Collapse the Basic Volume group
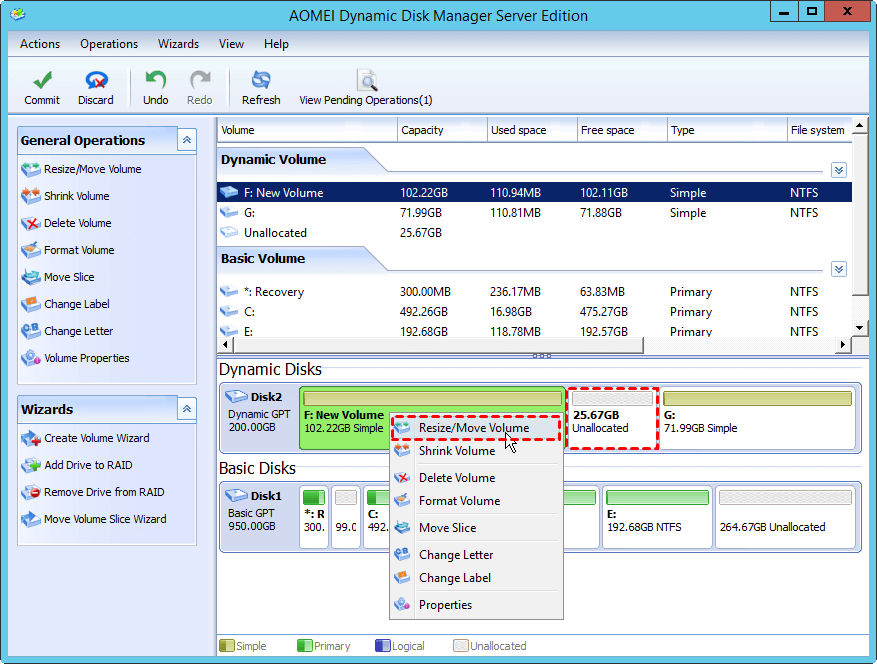Screen dimensions: 877x664 838,269
